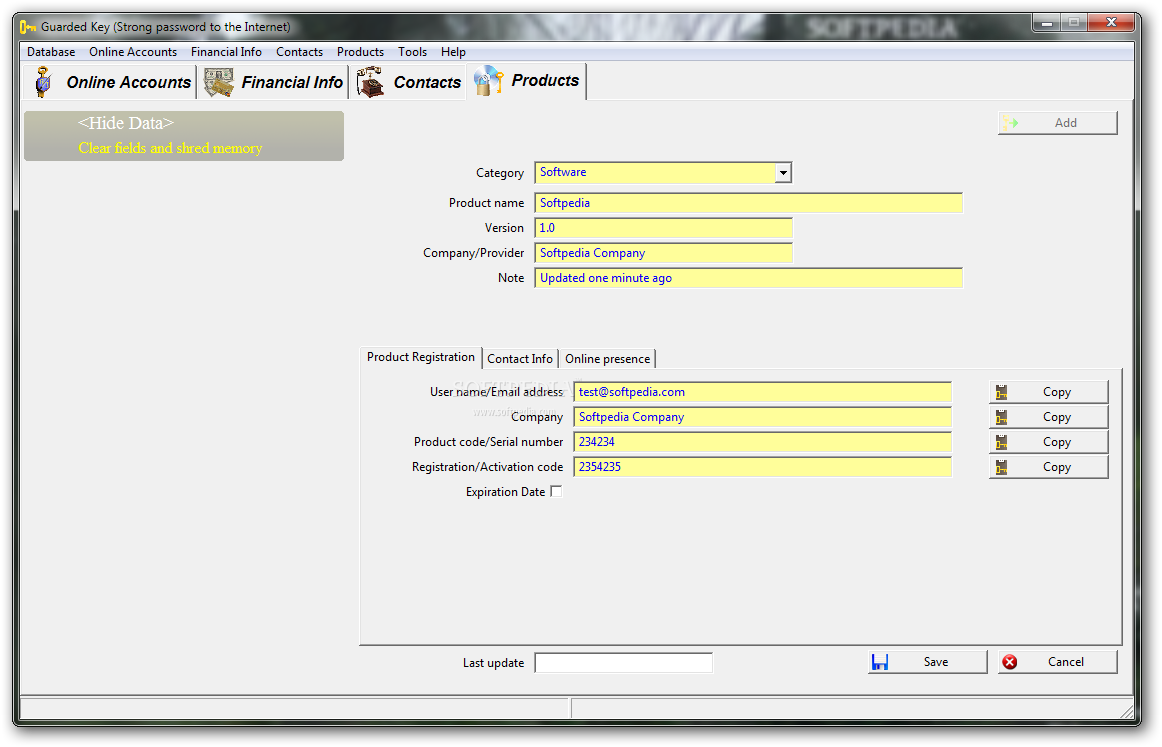Image resolution: width=1162 pixels, height=747 pixels.
Task: Copy the registration Company value
Action: click(1049, 417)
